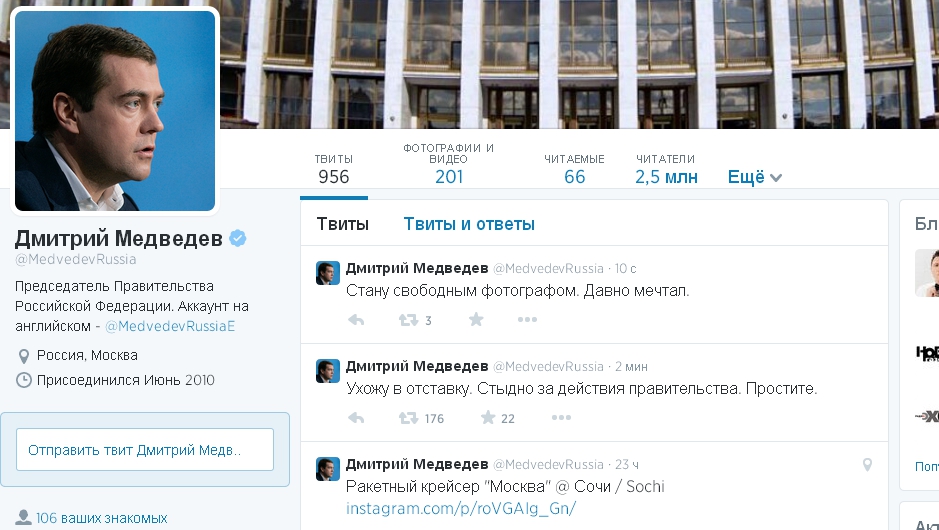Open more options on the first tweet
The height and width of the screenshot is (530, 939).
527,320
